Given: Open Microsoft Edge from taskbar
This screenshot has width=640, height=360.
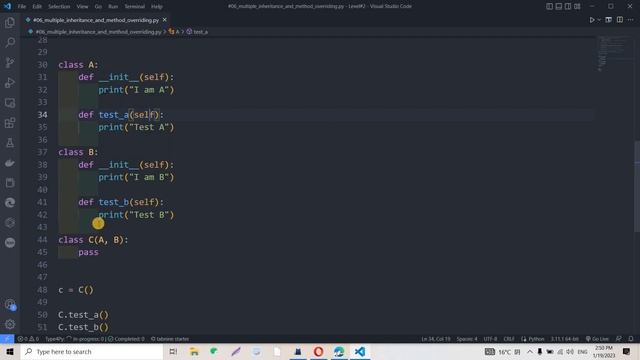Looking at the screenshot, I should pos(339,352).
